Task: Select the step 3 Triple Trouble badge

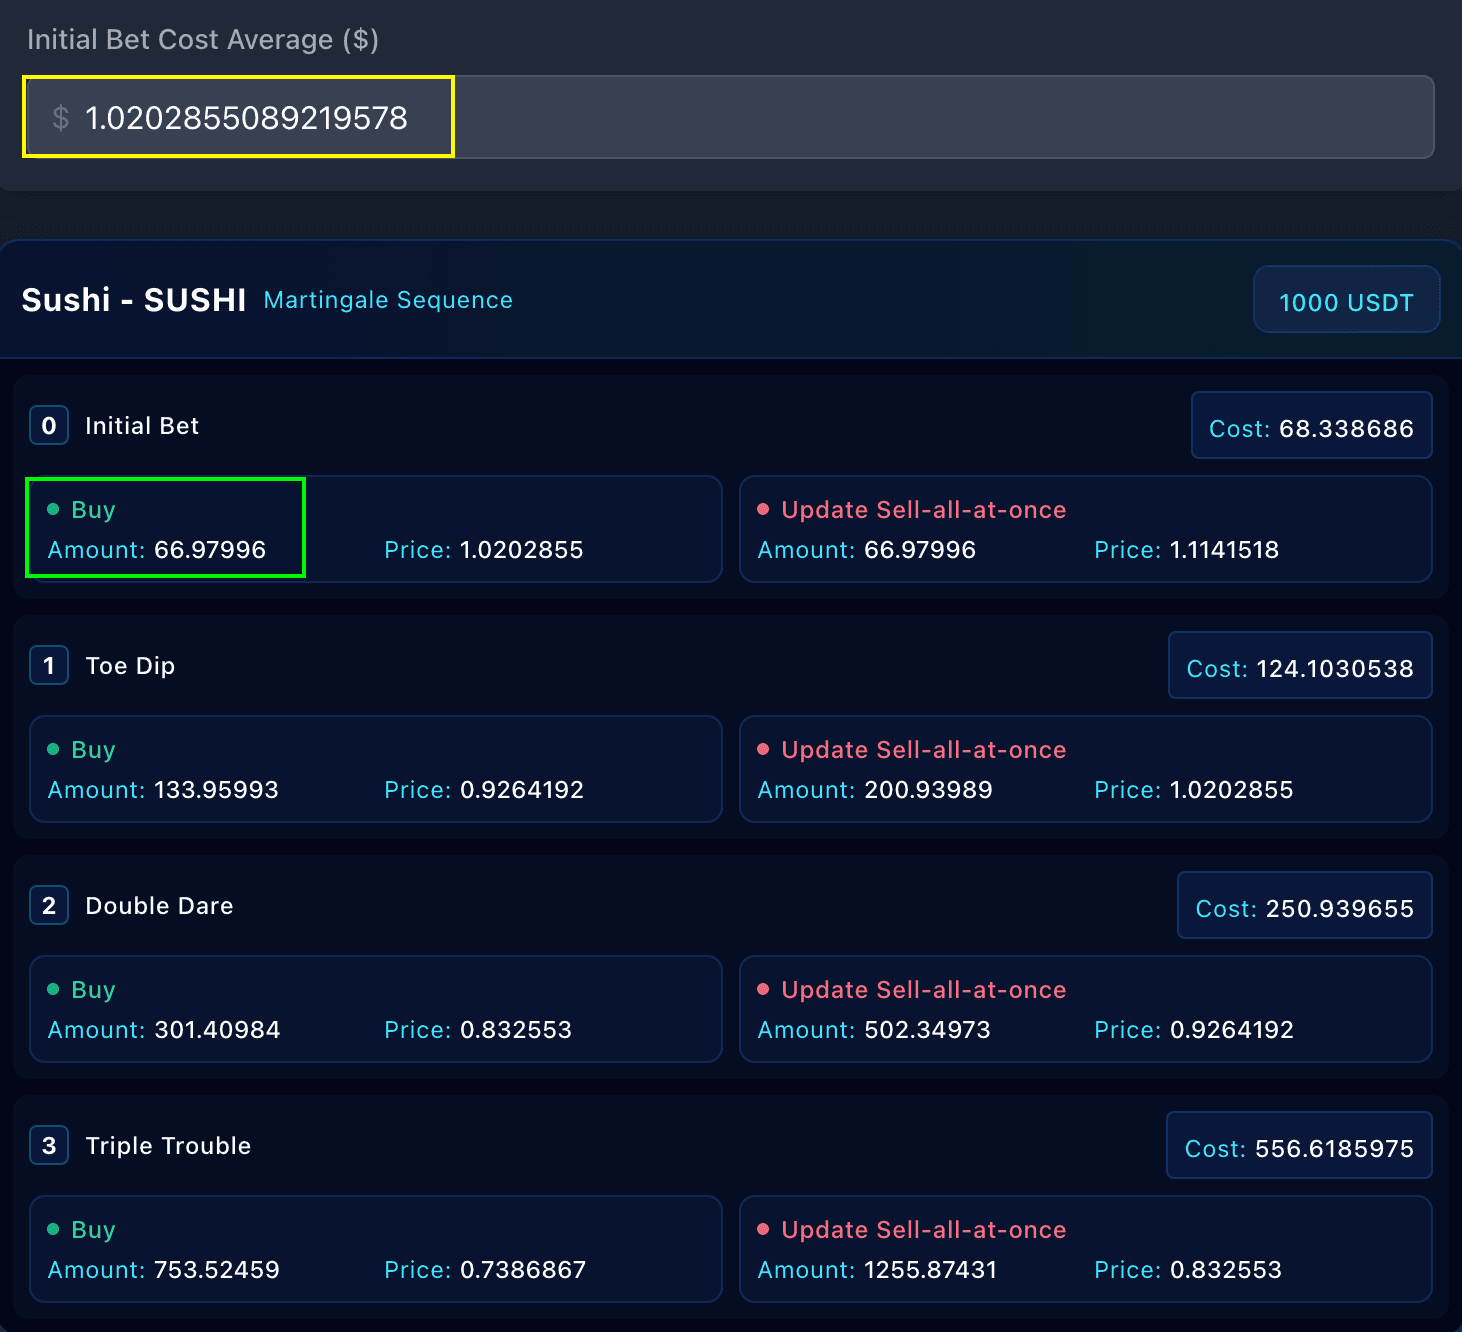Action: [x=49, y=1146]
